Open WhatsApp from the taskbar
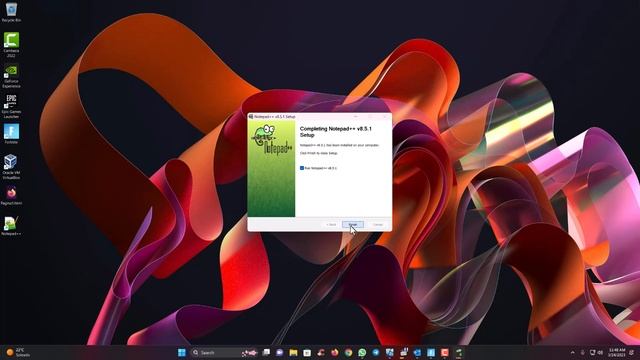This screenshot has width=640, height=360. click(362, 352)
